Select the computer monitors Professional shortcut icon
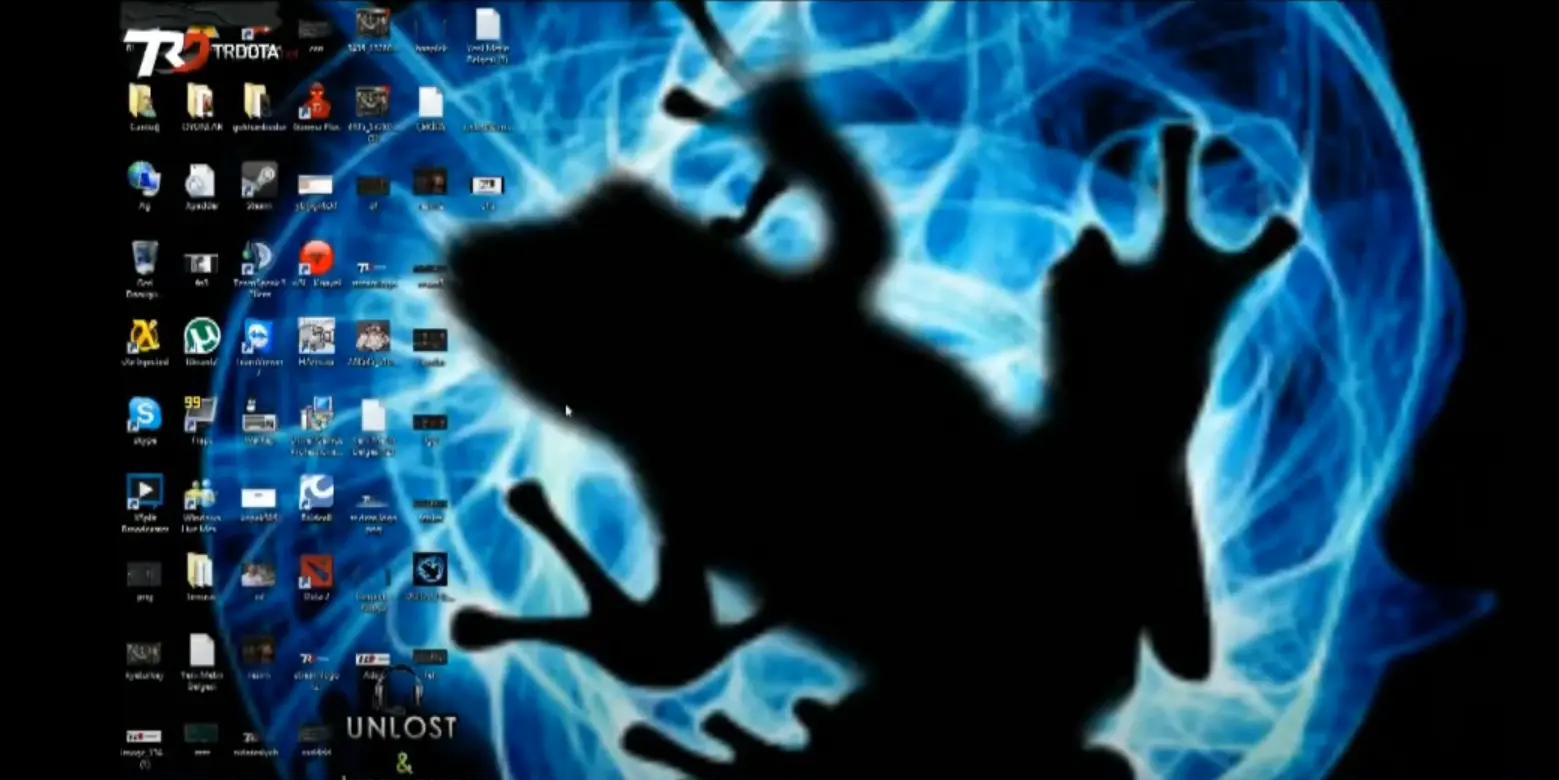 click(x=317, y=415)
